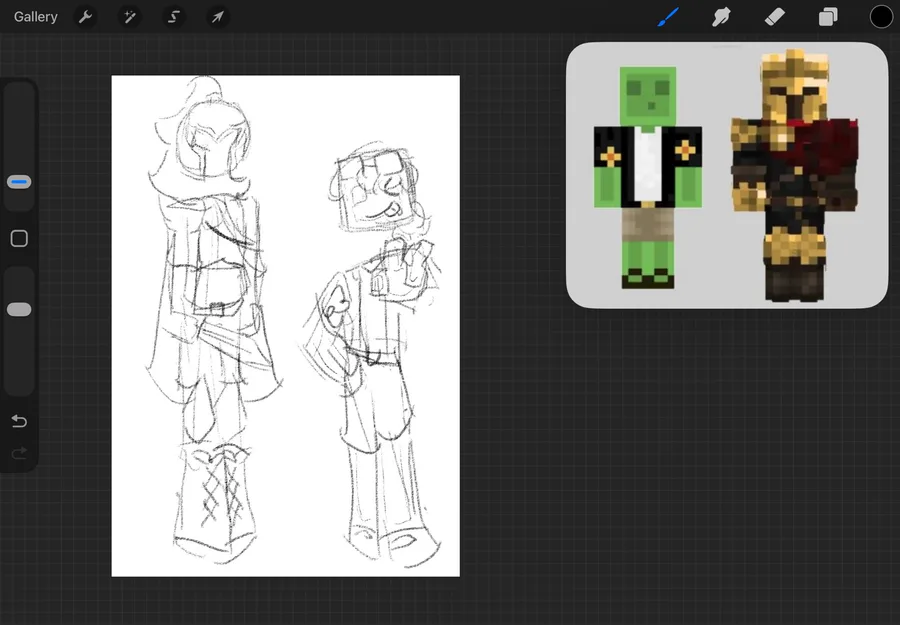
Task: Select the Eraser tool
Action: click(x=774, y=17)
